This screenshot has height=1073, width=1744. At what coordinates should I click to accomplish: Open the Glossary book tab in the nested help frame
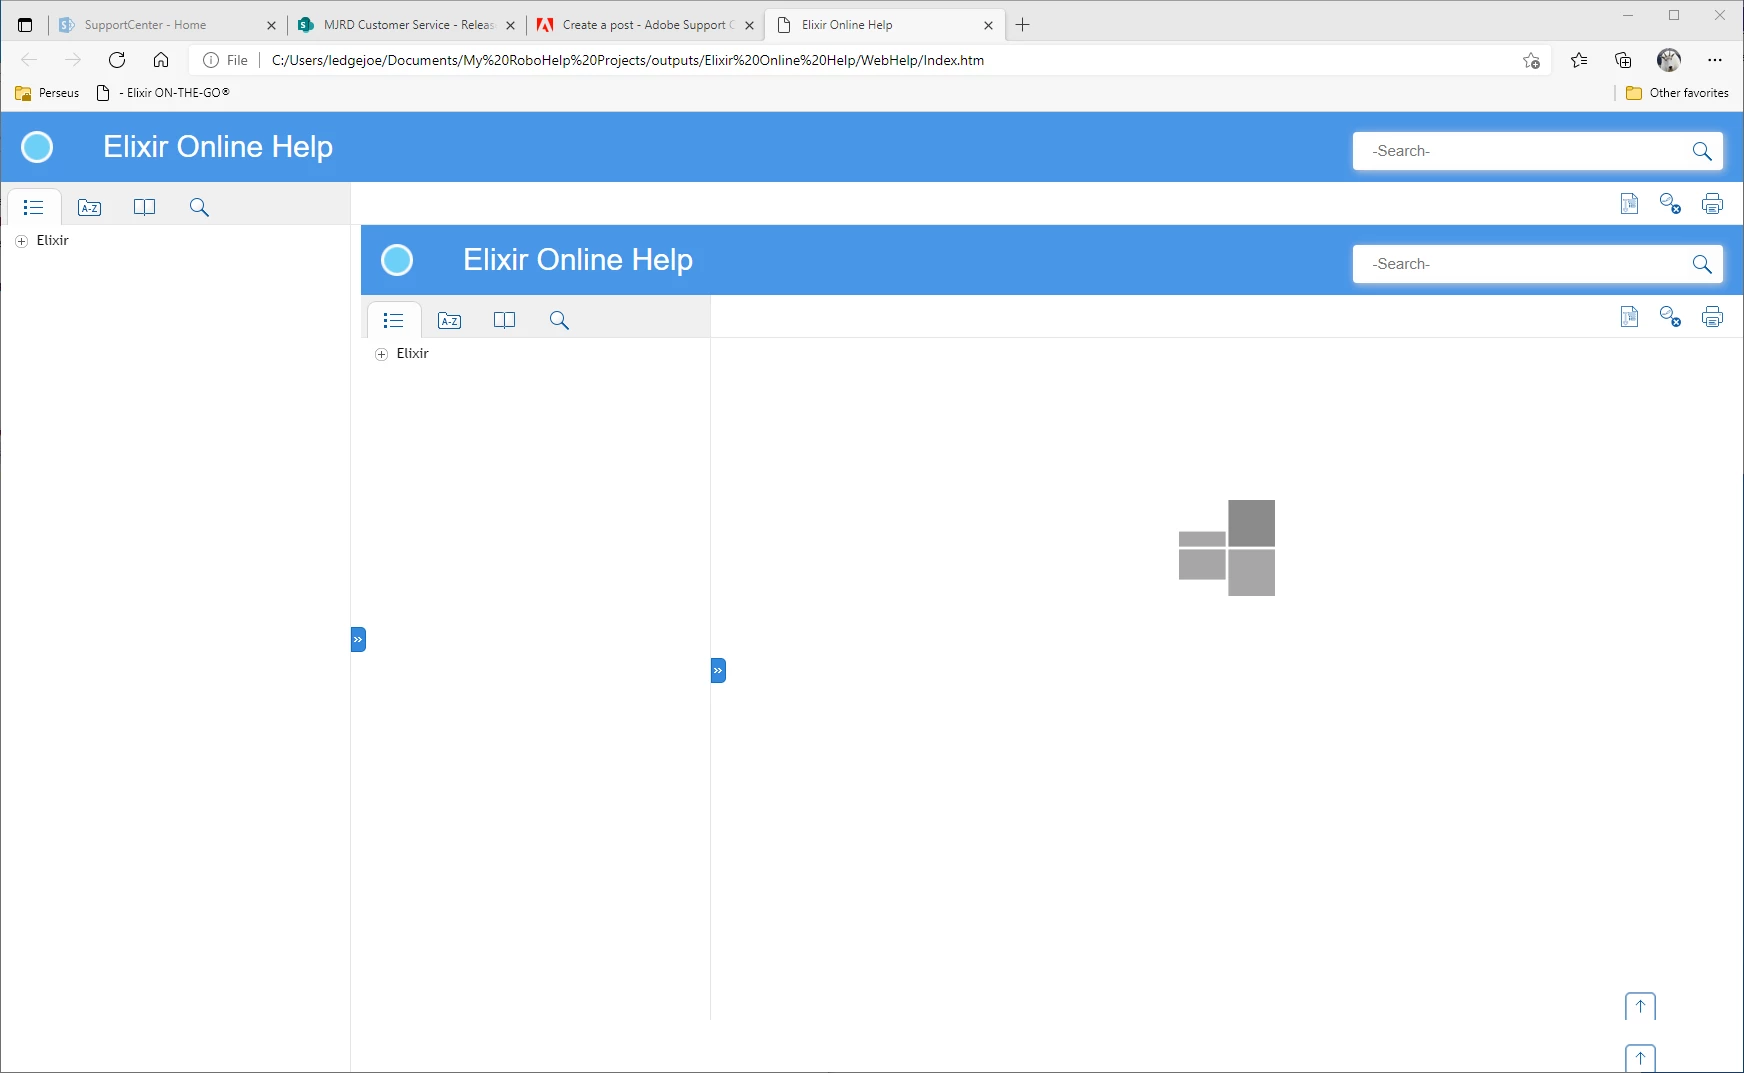pyautogui.click(x=504, y=320)
